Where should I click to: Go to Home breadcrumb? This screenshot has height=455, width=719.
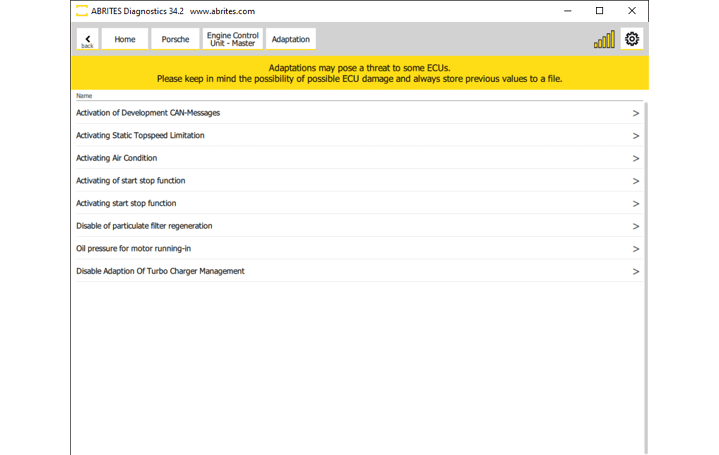pos(124,39)
